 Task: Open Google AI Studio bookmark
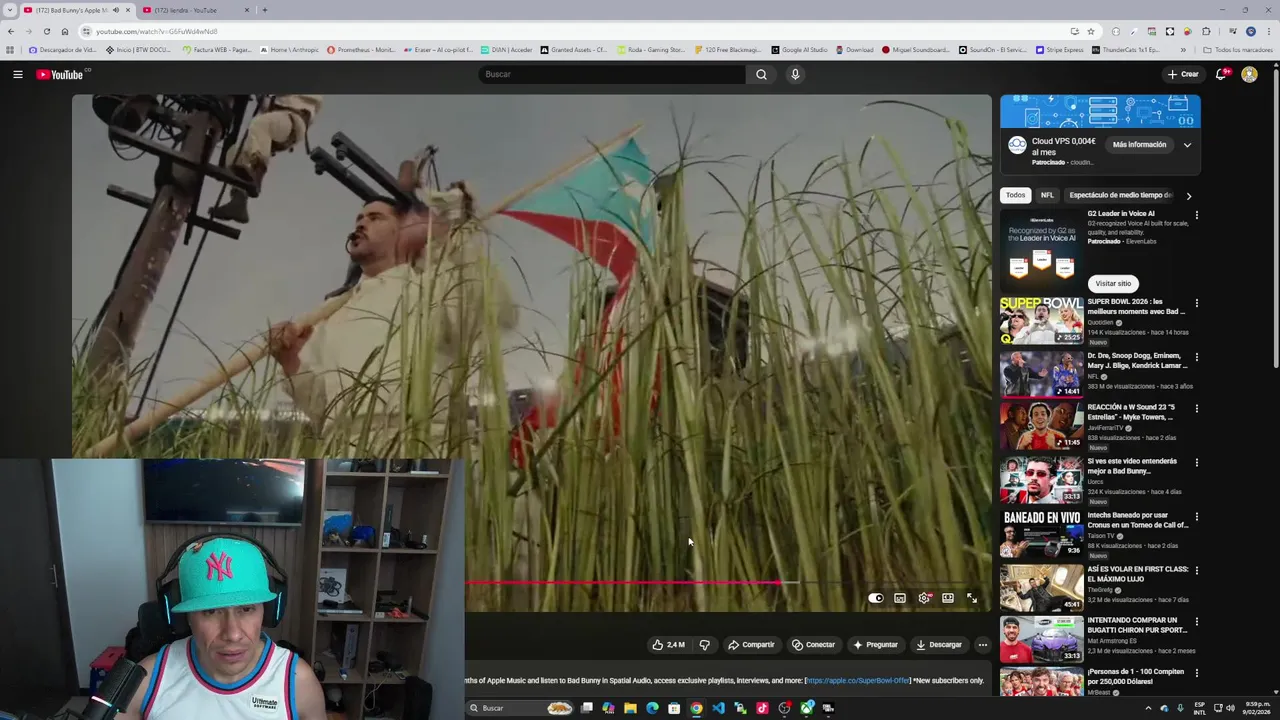[799, 50]
